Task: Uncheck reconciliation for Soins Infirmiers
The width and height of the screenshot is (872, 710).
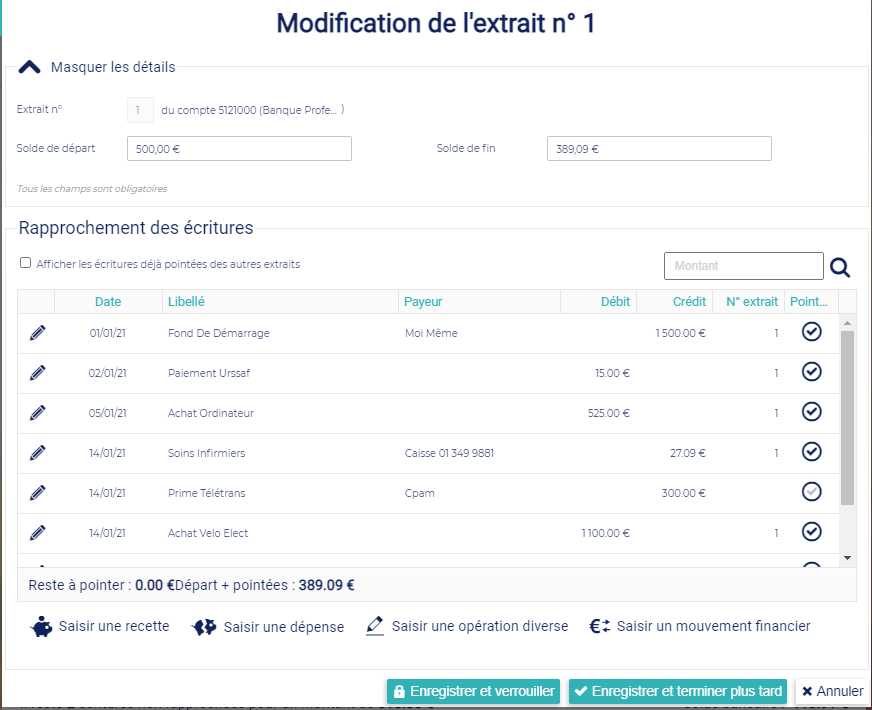Action: click(812, 452)
